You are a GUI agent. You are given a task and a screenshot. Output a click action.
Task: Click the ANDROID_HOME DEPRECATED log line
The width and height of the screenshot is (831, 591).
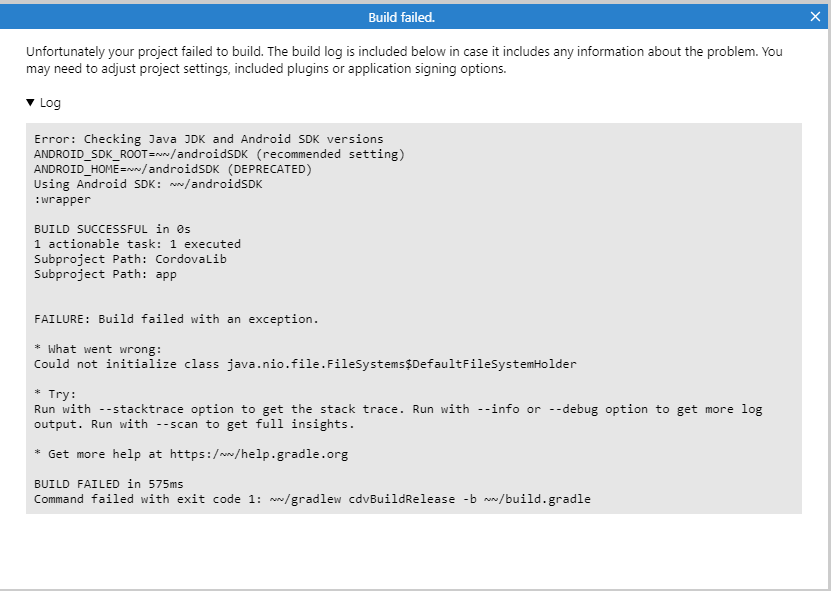(x=173, y=169)
